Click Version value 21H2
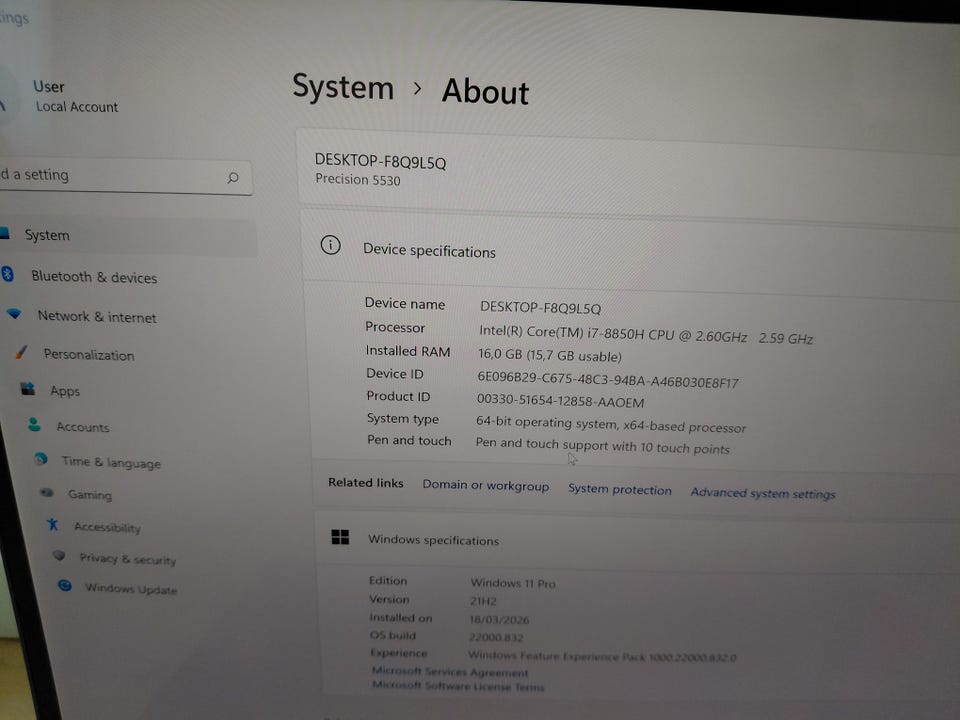Screen dimensions: 960x720 (x=483, y=601)
